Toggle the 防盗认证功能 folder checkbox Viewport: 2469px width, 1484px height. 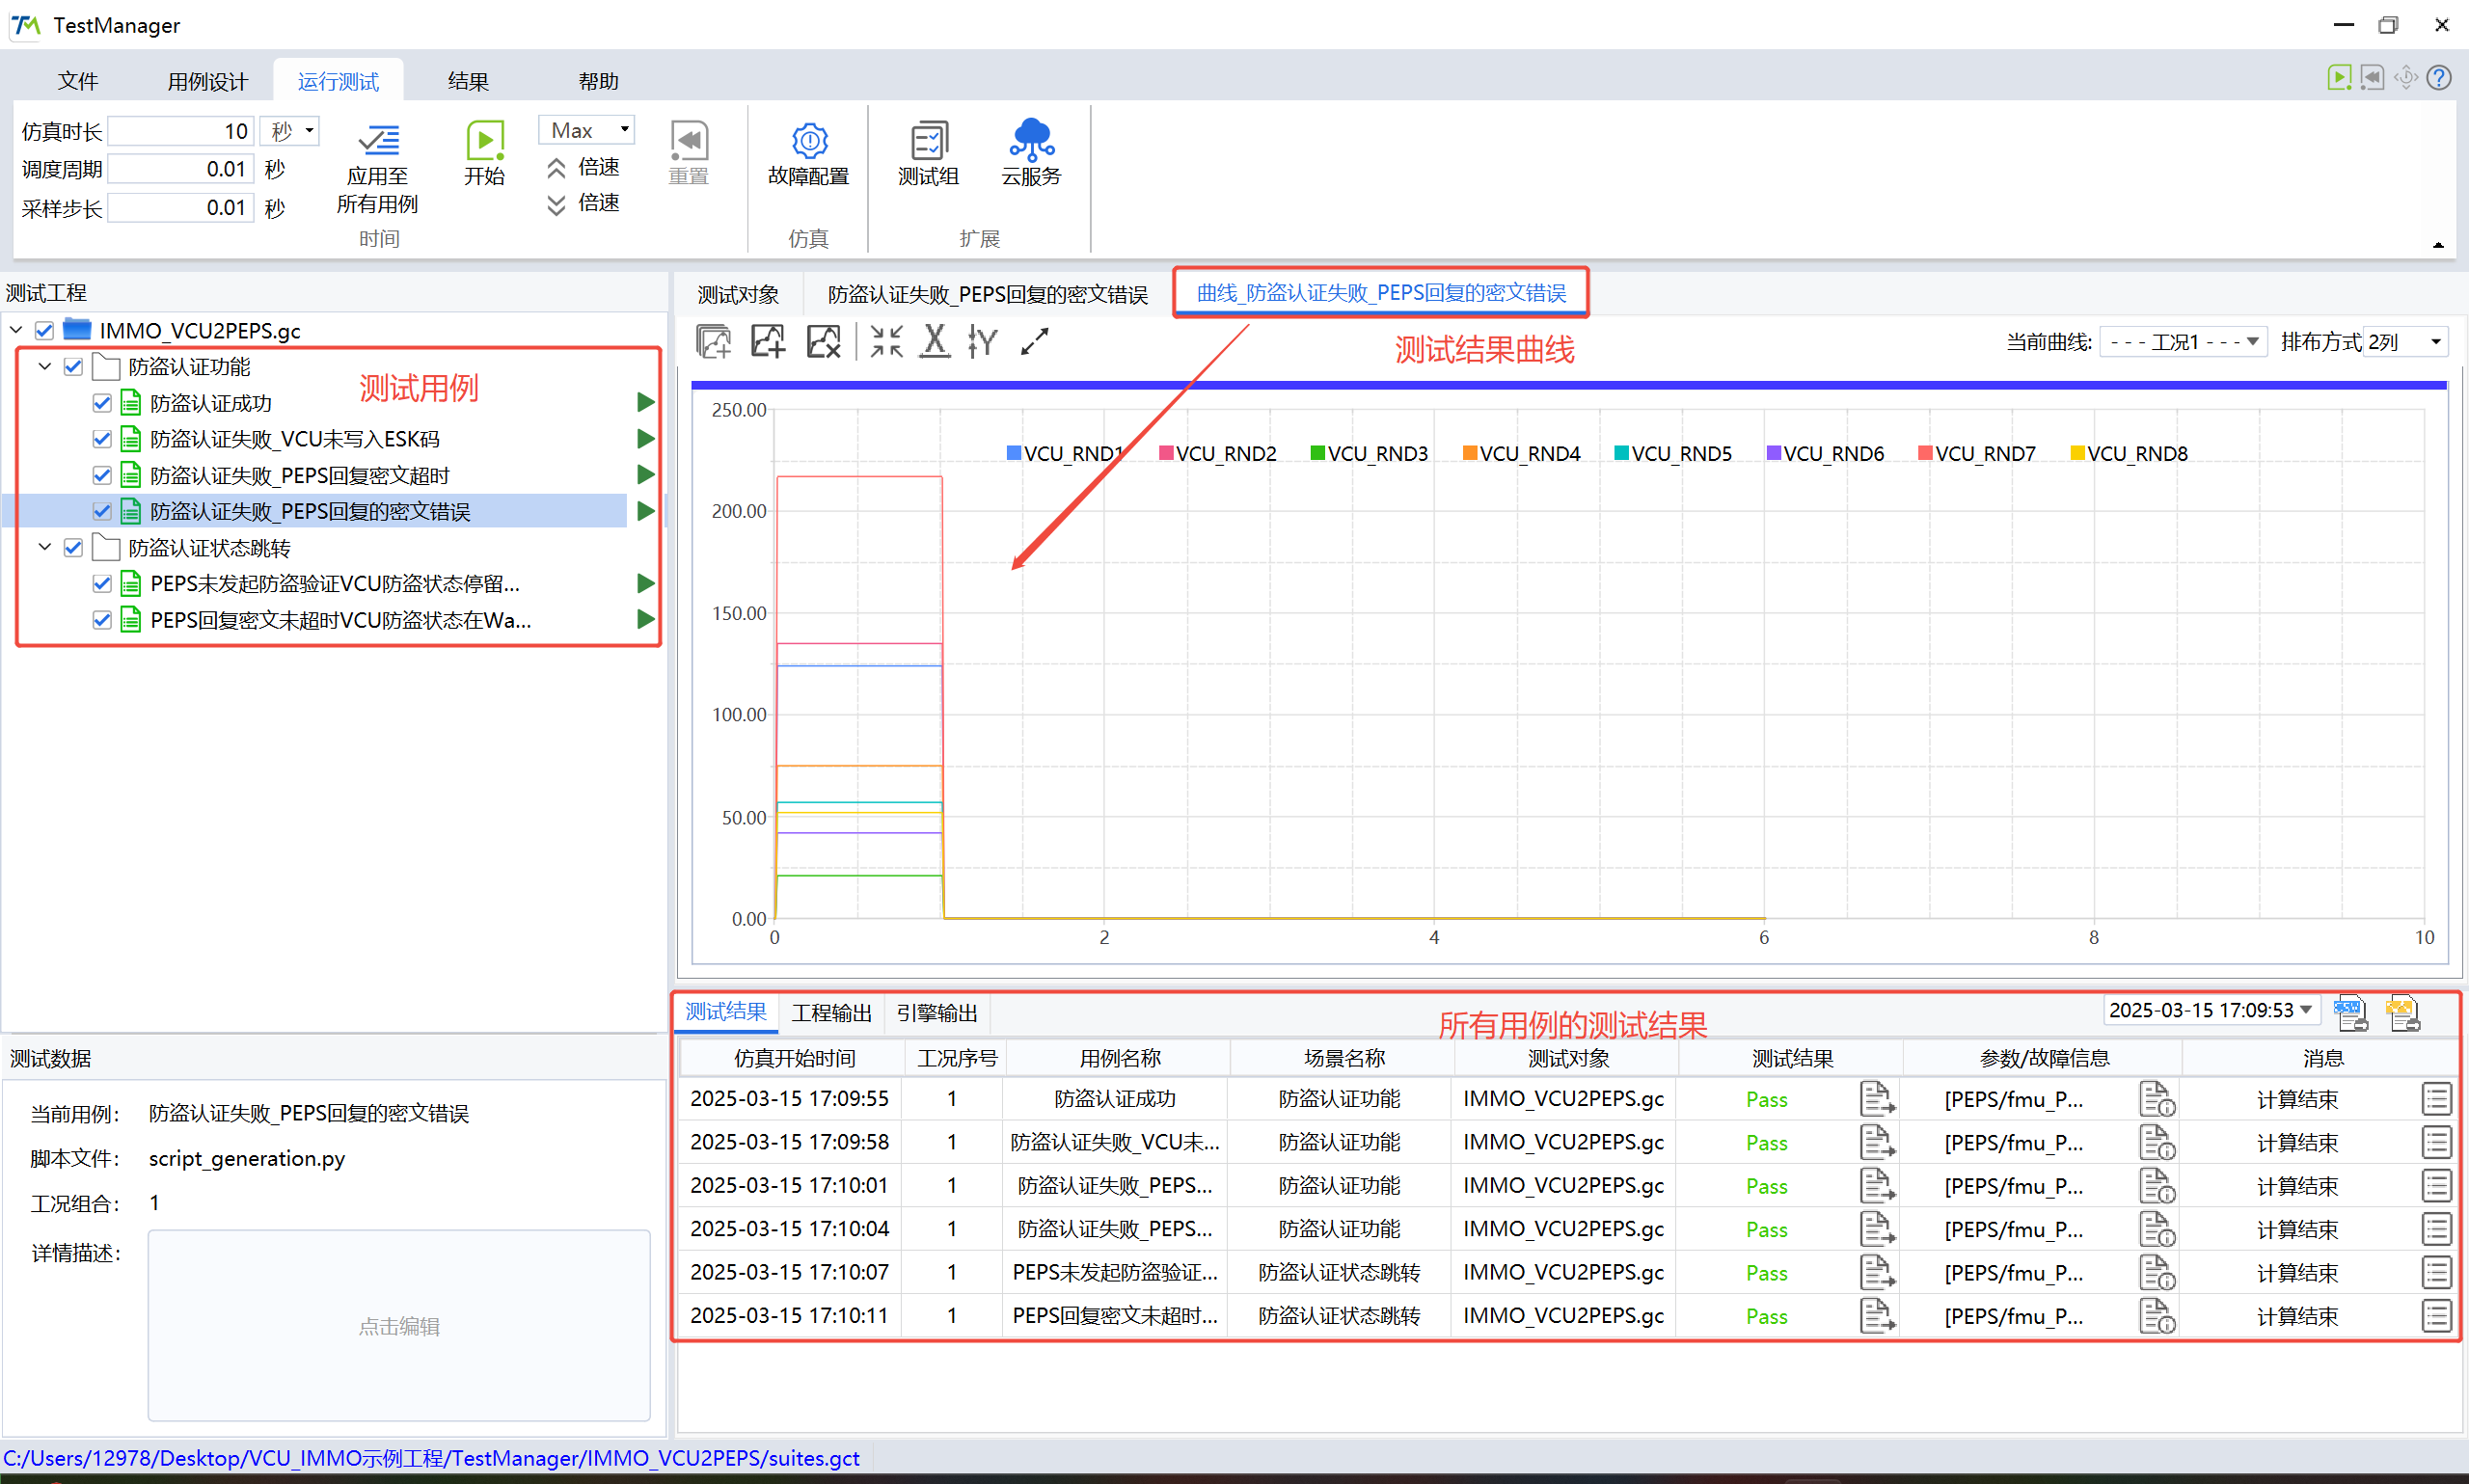(x=73, y=367)
